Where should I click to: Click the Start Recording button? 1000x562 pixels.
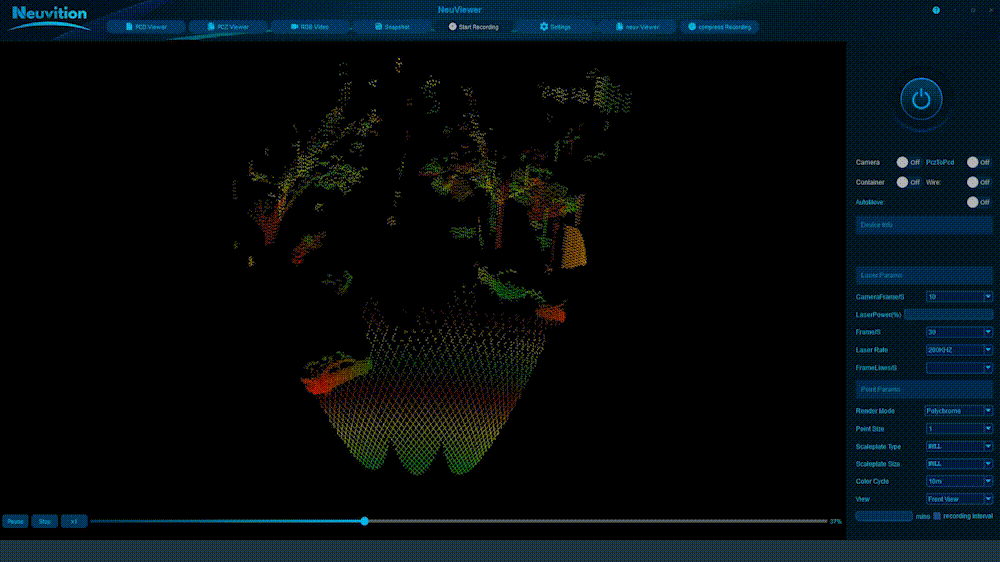click(473, 27)
